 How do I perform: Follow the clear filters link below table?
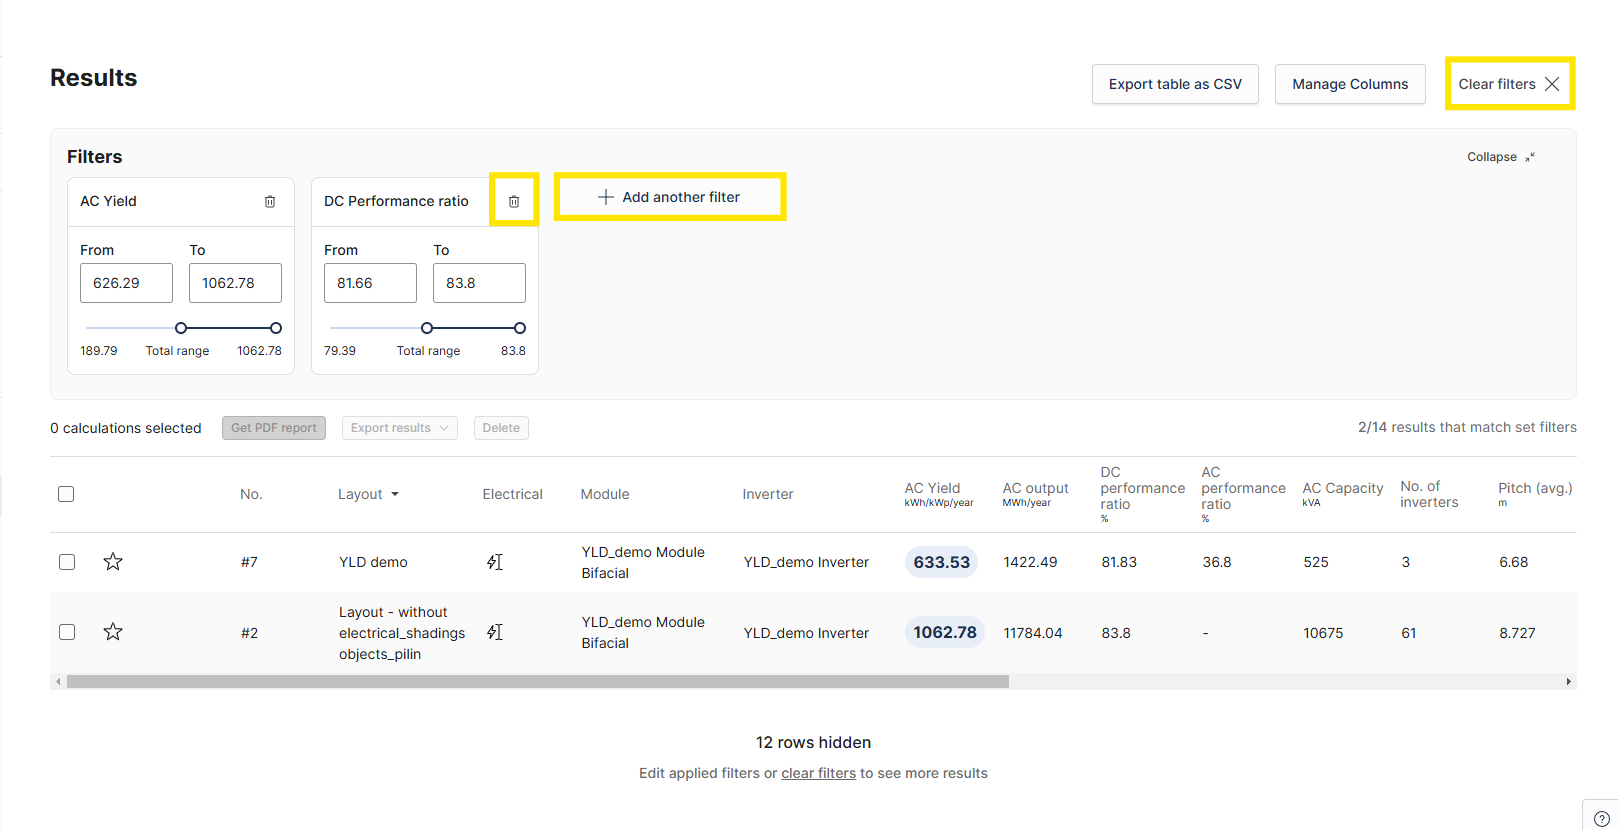coord(818,773)
